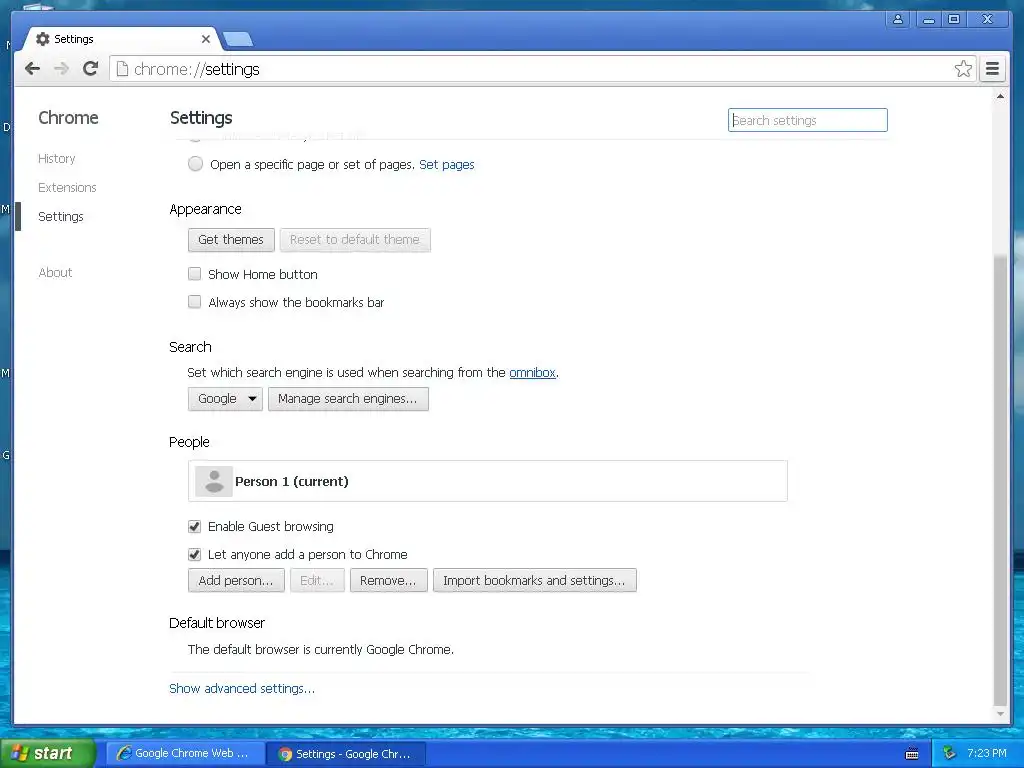Enable Show Home button checkbox
Viewport: 1024px width, 768px height.
coord(195,274)
